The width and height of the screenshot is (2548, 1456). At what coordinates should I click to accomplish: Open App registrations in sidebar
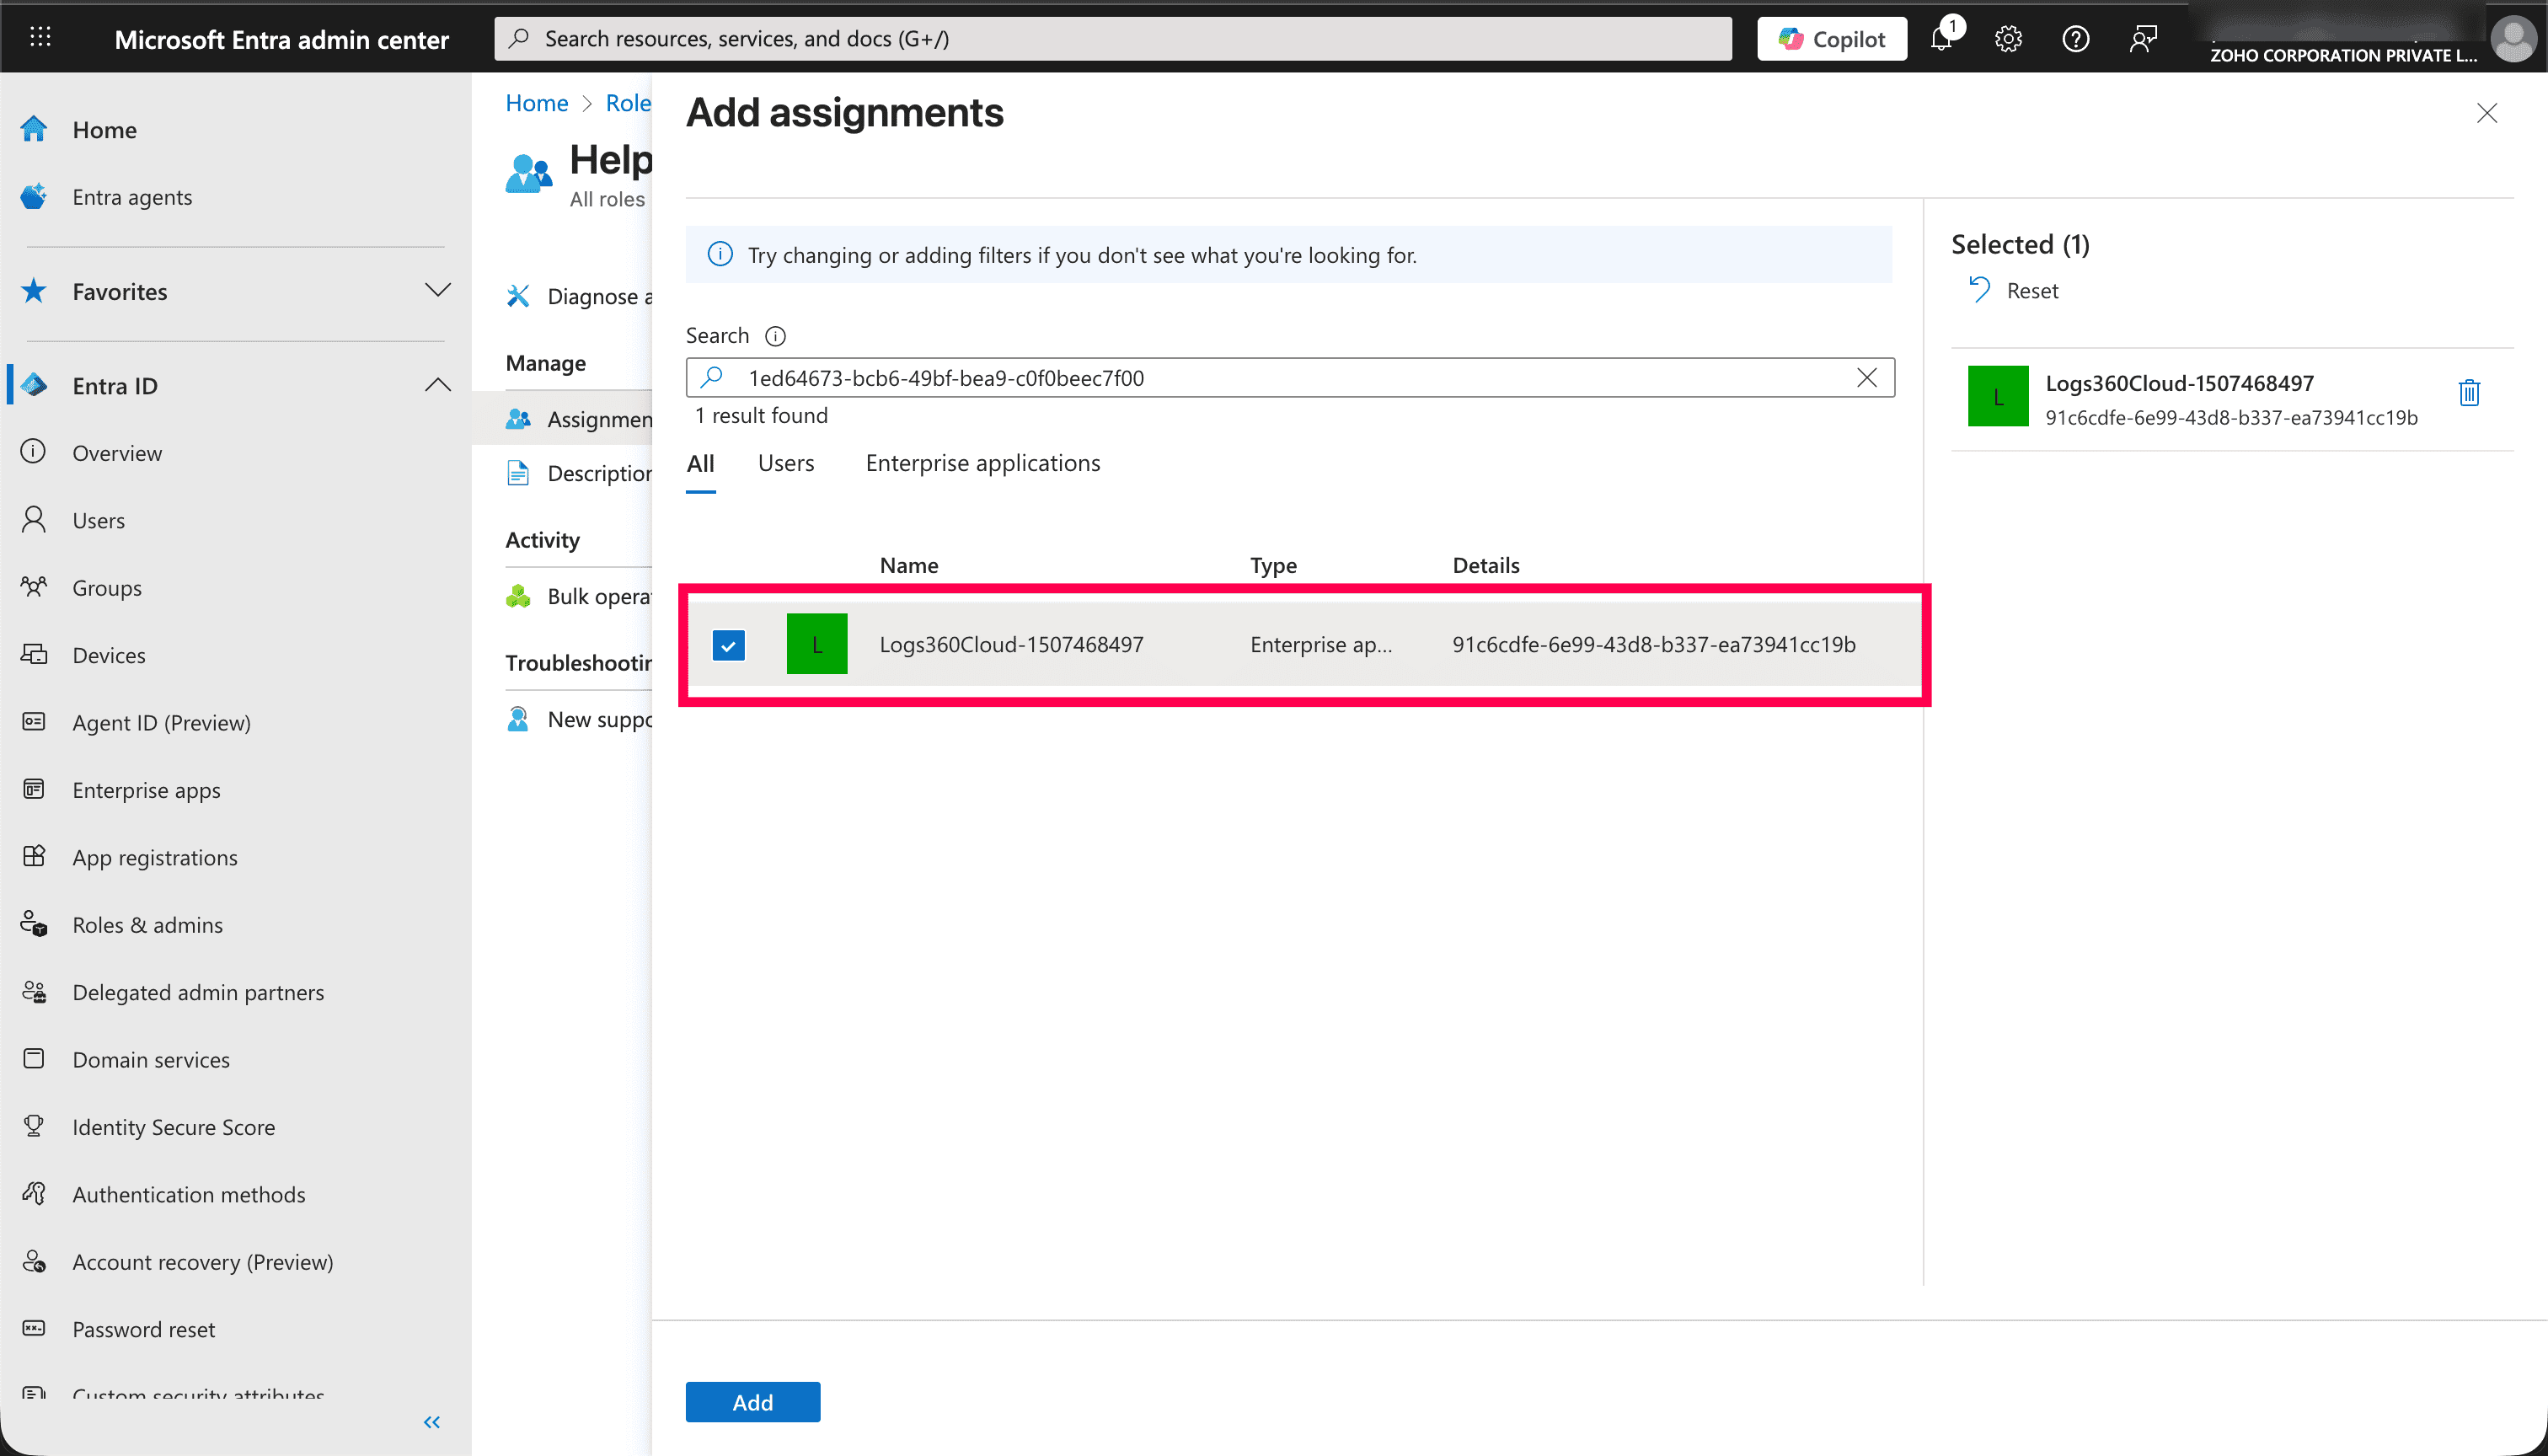coord(155,857)
